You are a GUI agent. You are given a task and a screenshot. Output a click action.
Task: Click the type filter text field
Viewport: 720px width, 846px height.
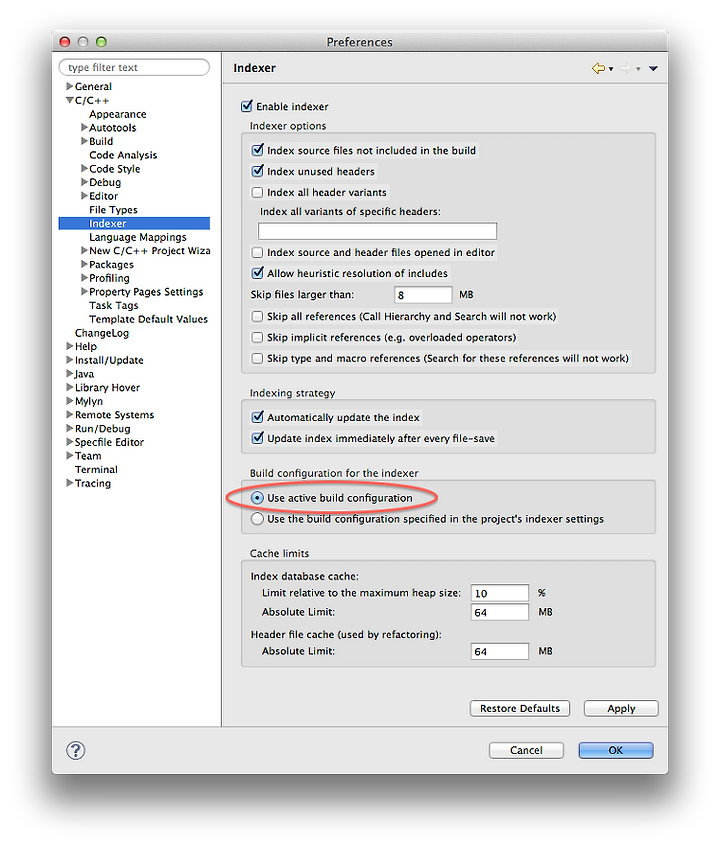134,67
